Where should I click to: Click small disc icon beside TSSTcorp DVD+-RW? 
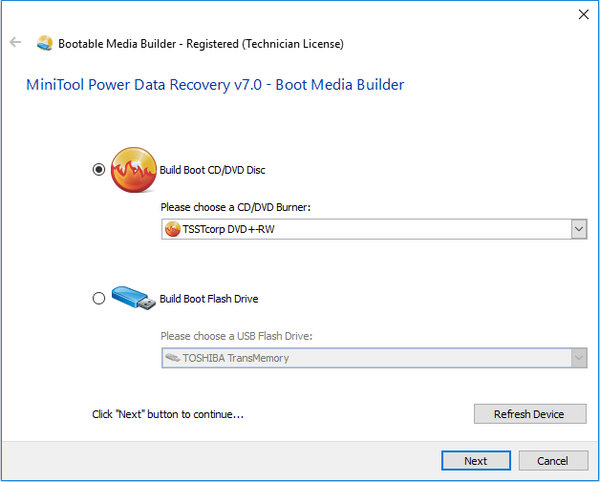tap(172, 229)
